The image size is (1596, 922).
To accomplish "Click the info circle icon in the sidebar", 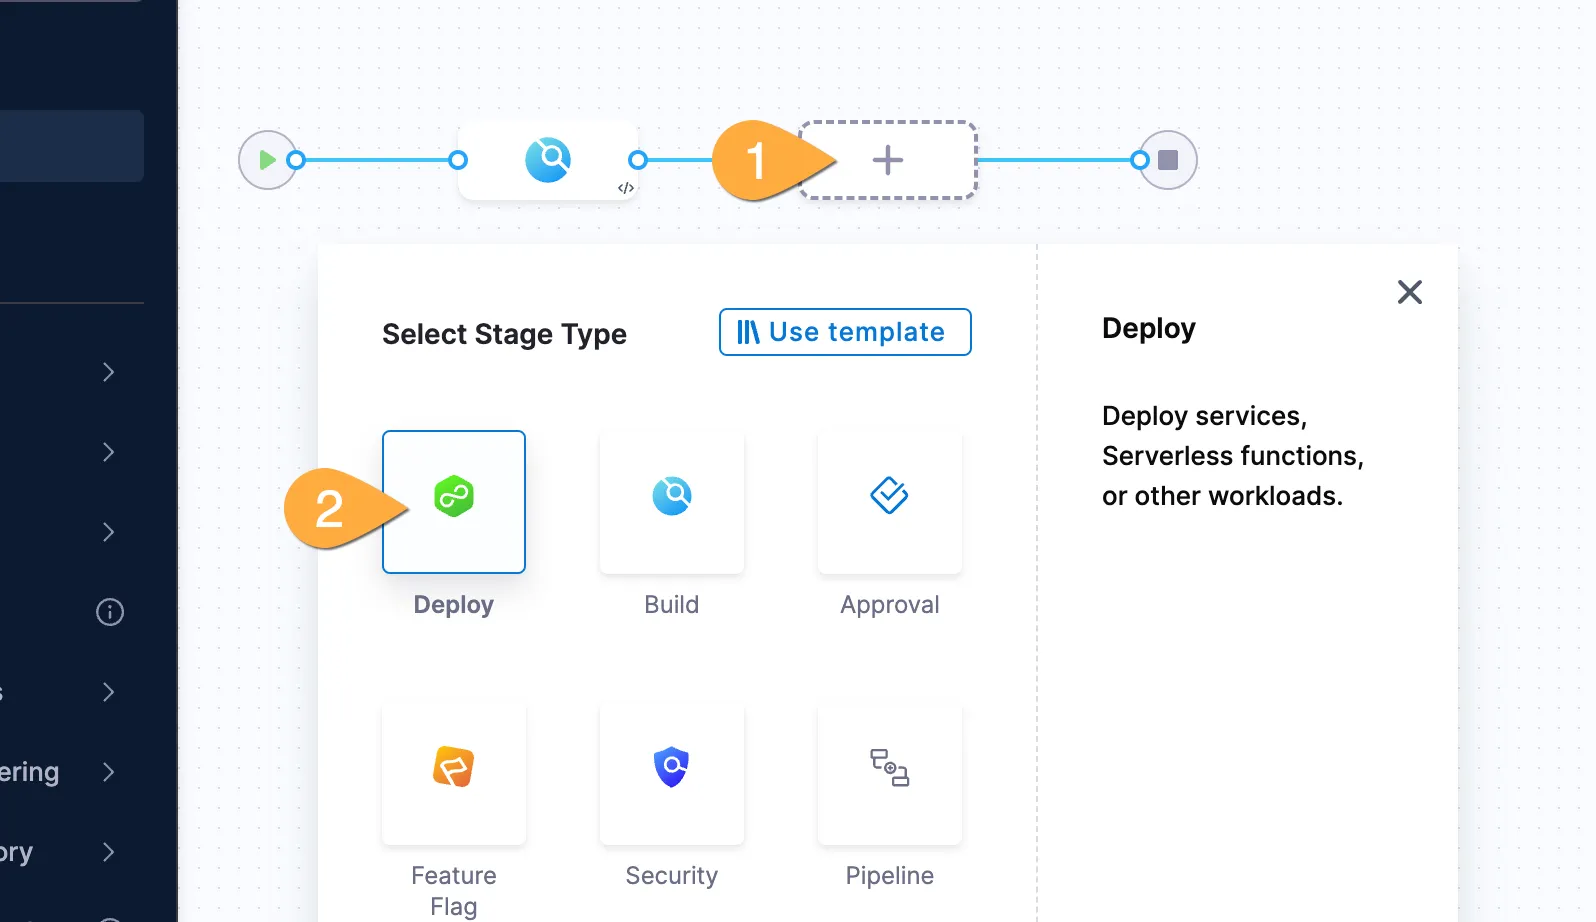I will (110, 612).
